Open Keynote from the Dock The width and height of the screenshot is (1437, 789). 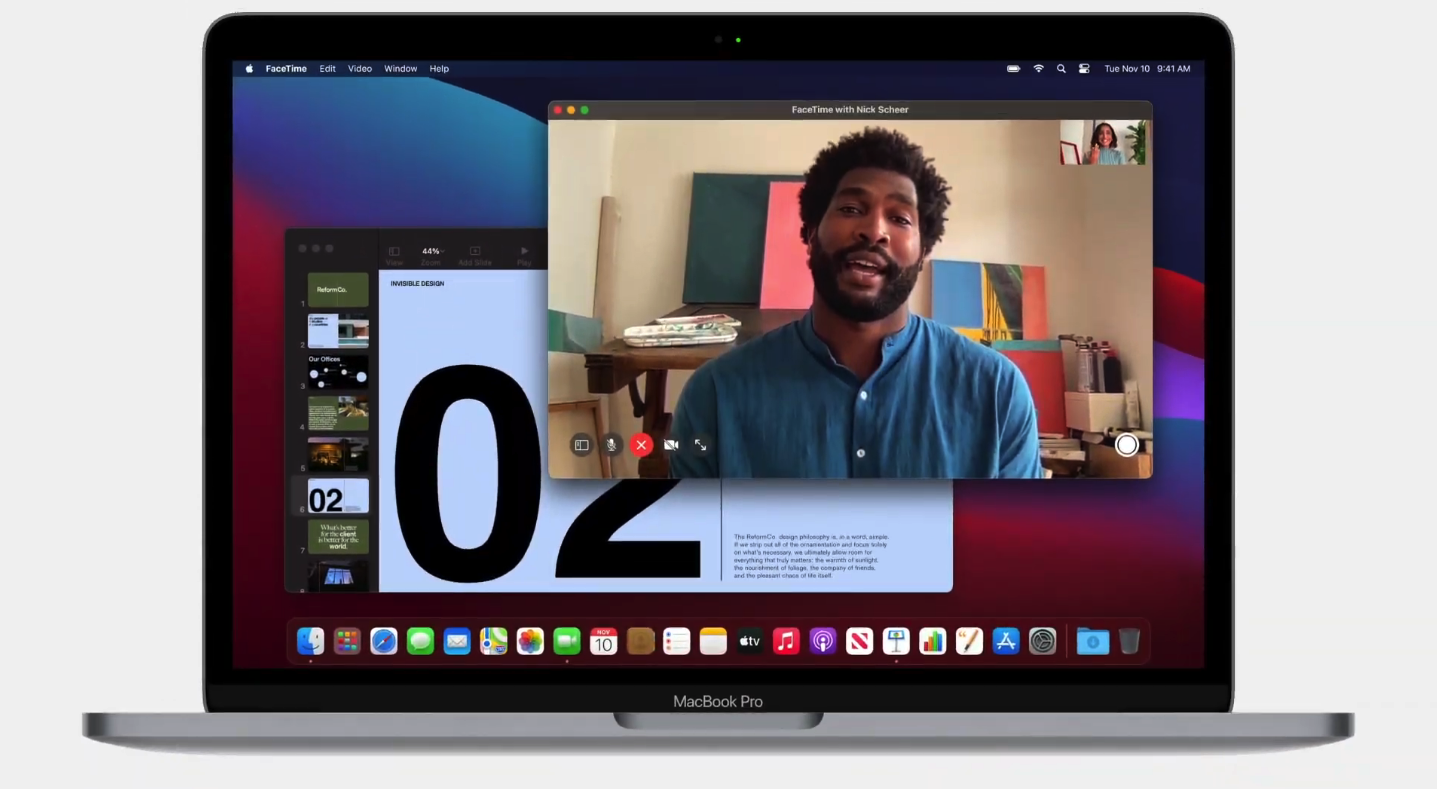(x=896, y=641)
